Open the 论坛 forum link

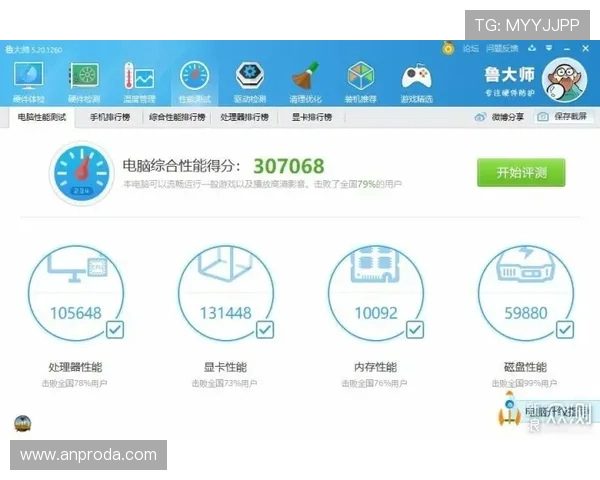point(471,48)
